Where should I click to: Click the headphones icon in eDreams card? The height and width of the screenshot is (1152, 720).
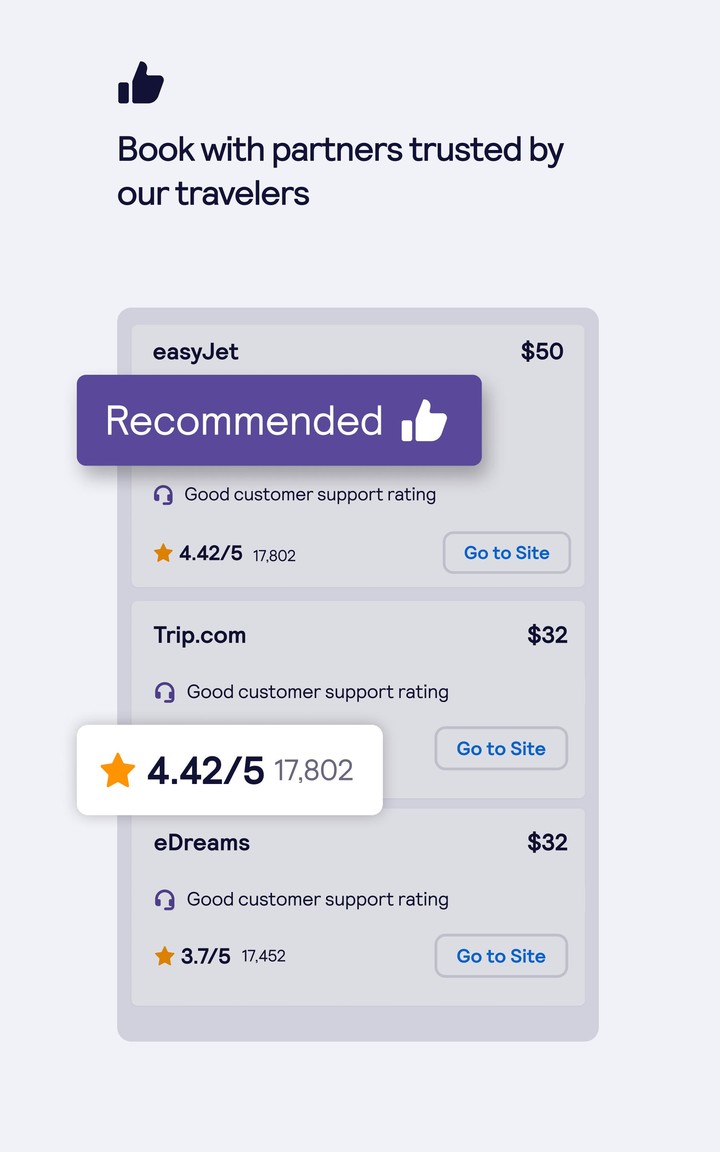click(165, 900)
